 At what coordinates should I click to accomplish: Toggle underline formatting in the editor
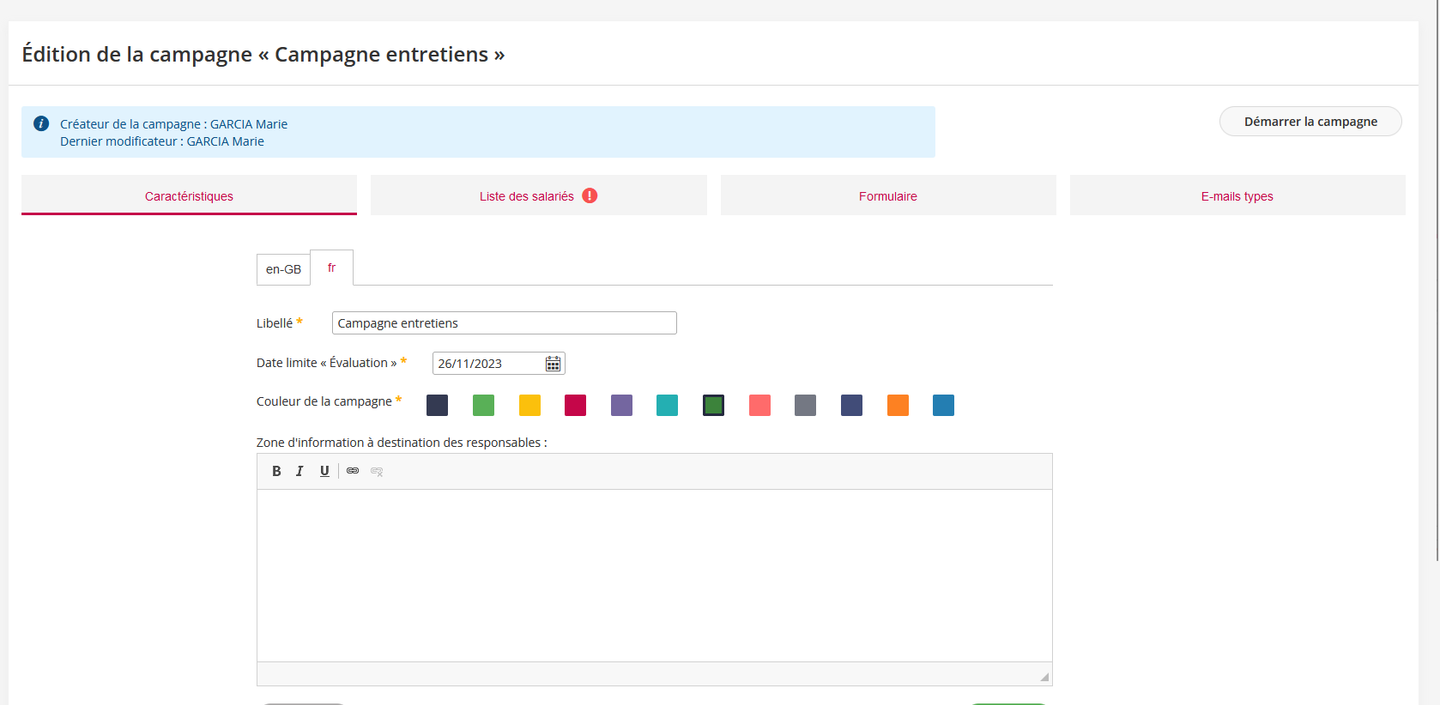pyautogui.click(x=324, y=471)
